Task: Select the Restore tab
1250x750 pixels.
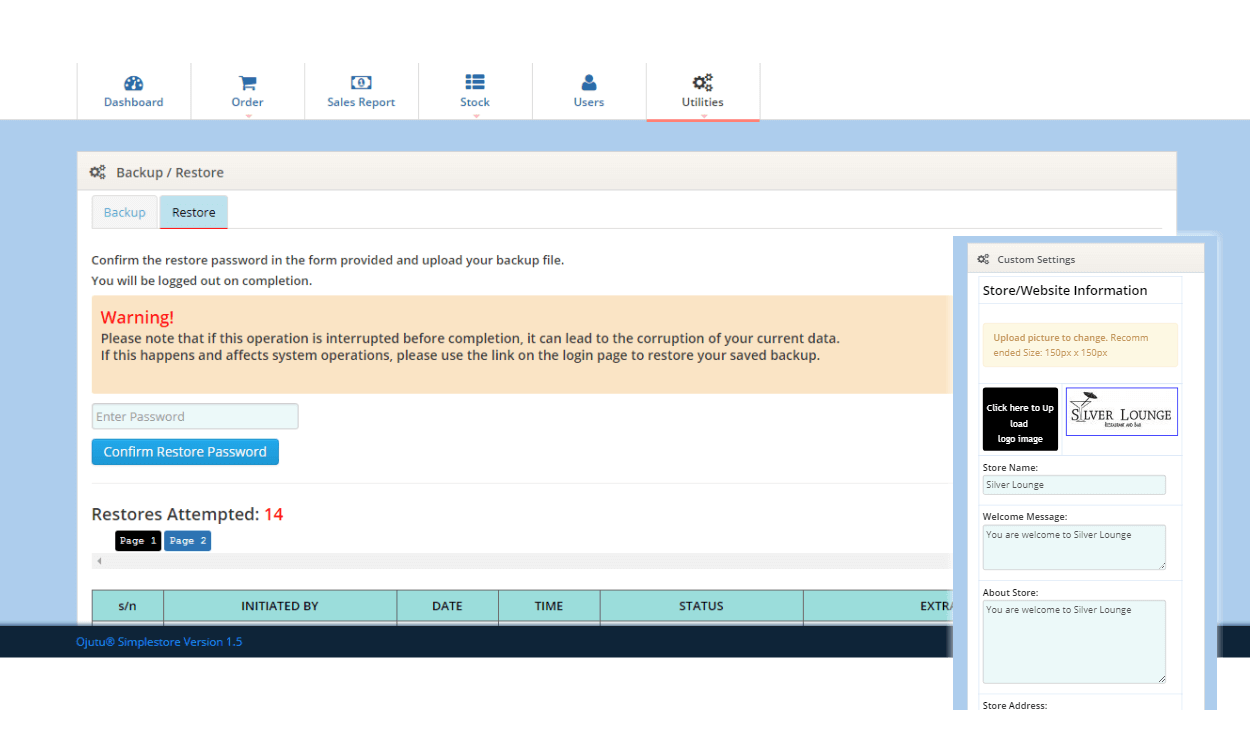Action: [x=194, y=212]
